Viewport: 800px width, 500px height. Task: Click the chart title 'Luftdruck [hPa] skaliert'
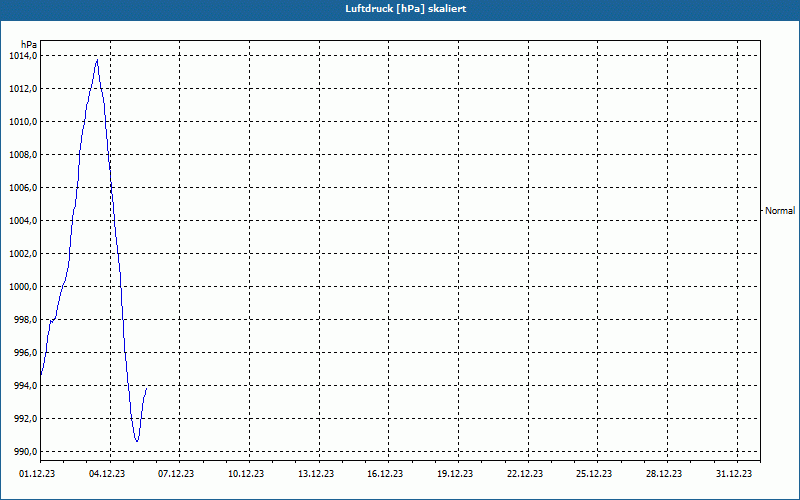point(406,9)
